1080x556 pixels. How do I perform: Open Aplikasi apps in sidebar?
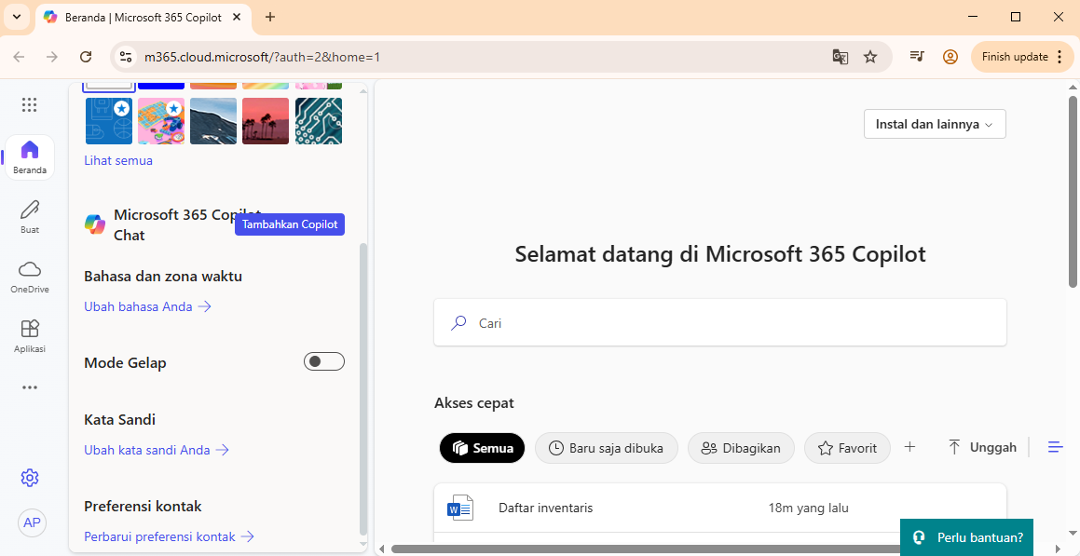[29, 335]
